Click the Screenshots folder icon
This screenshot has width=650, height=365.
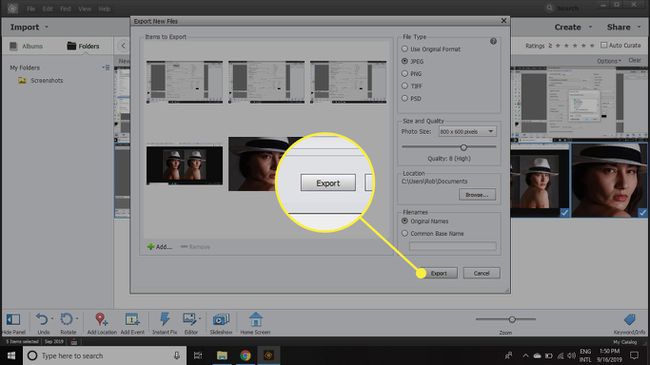click(22, 80)
